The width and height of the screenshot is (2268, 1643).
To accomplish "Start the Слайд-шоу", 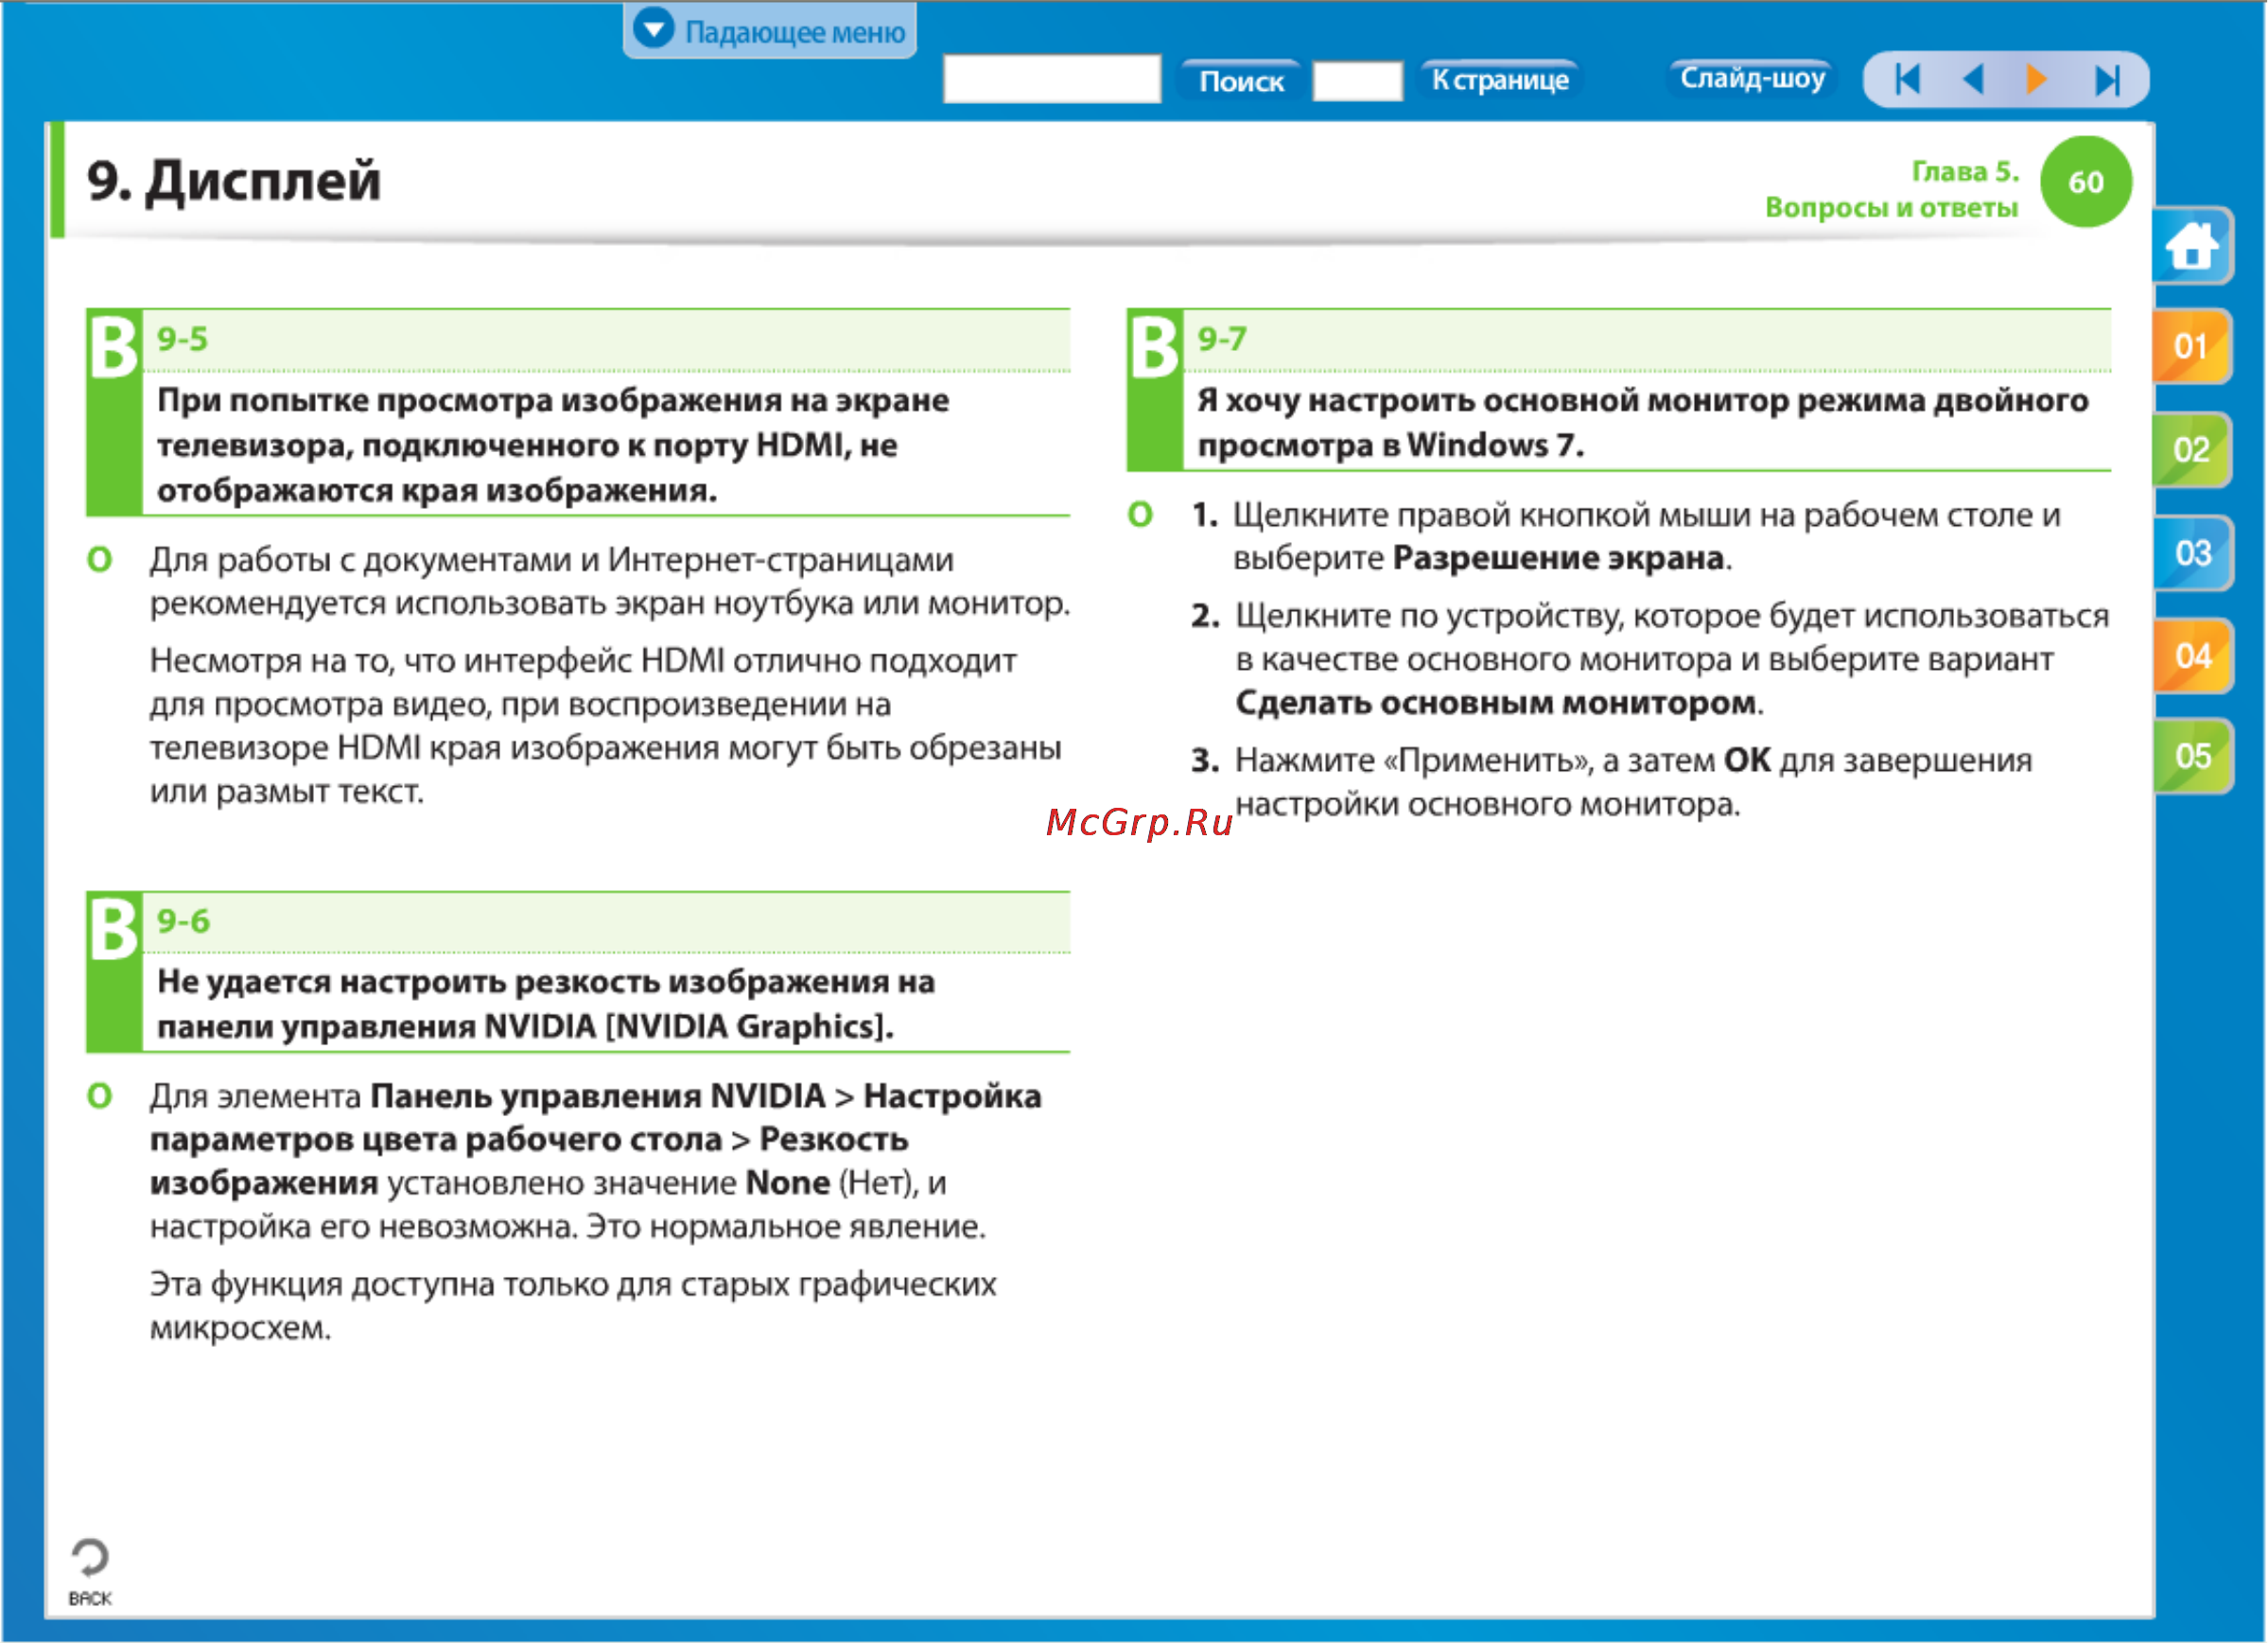I will (x=1751, y=78).
